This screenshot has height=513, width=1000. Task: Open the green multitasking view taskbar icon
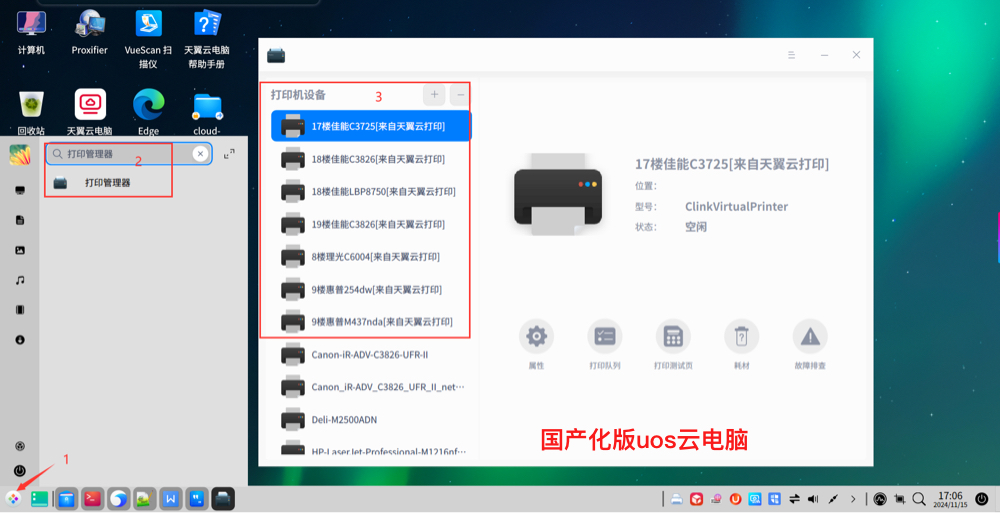coord(39,498)
